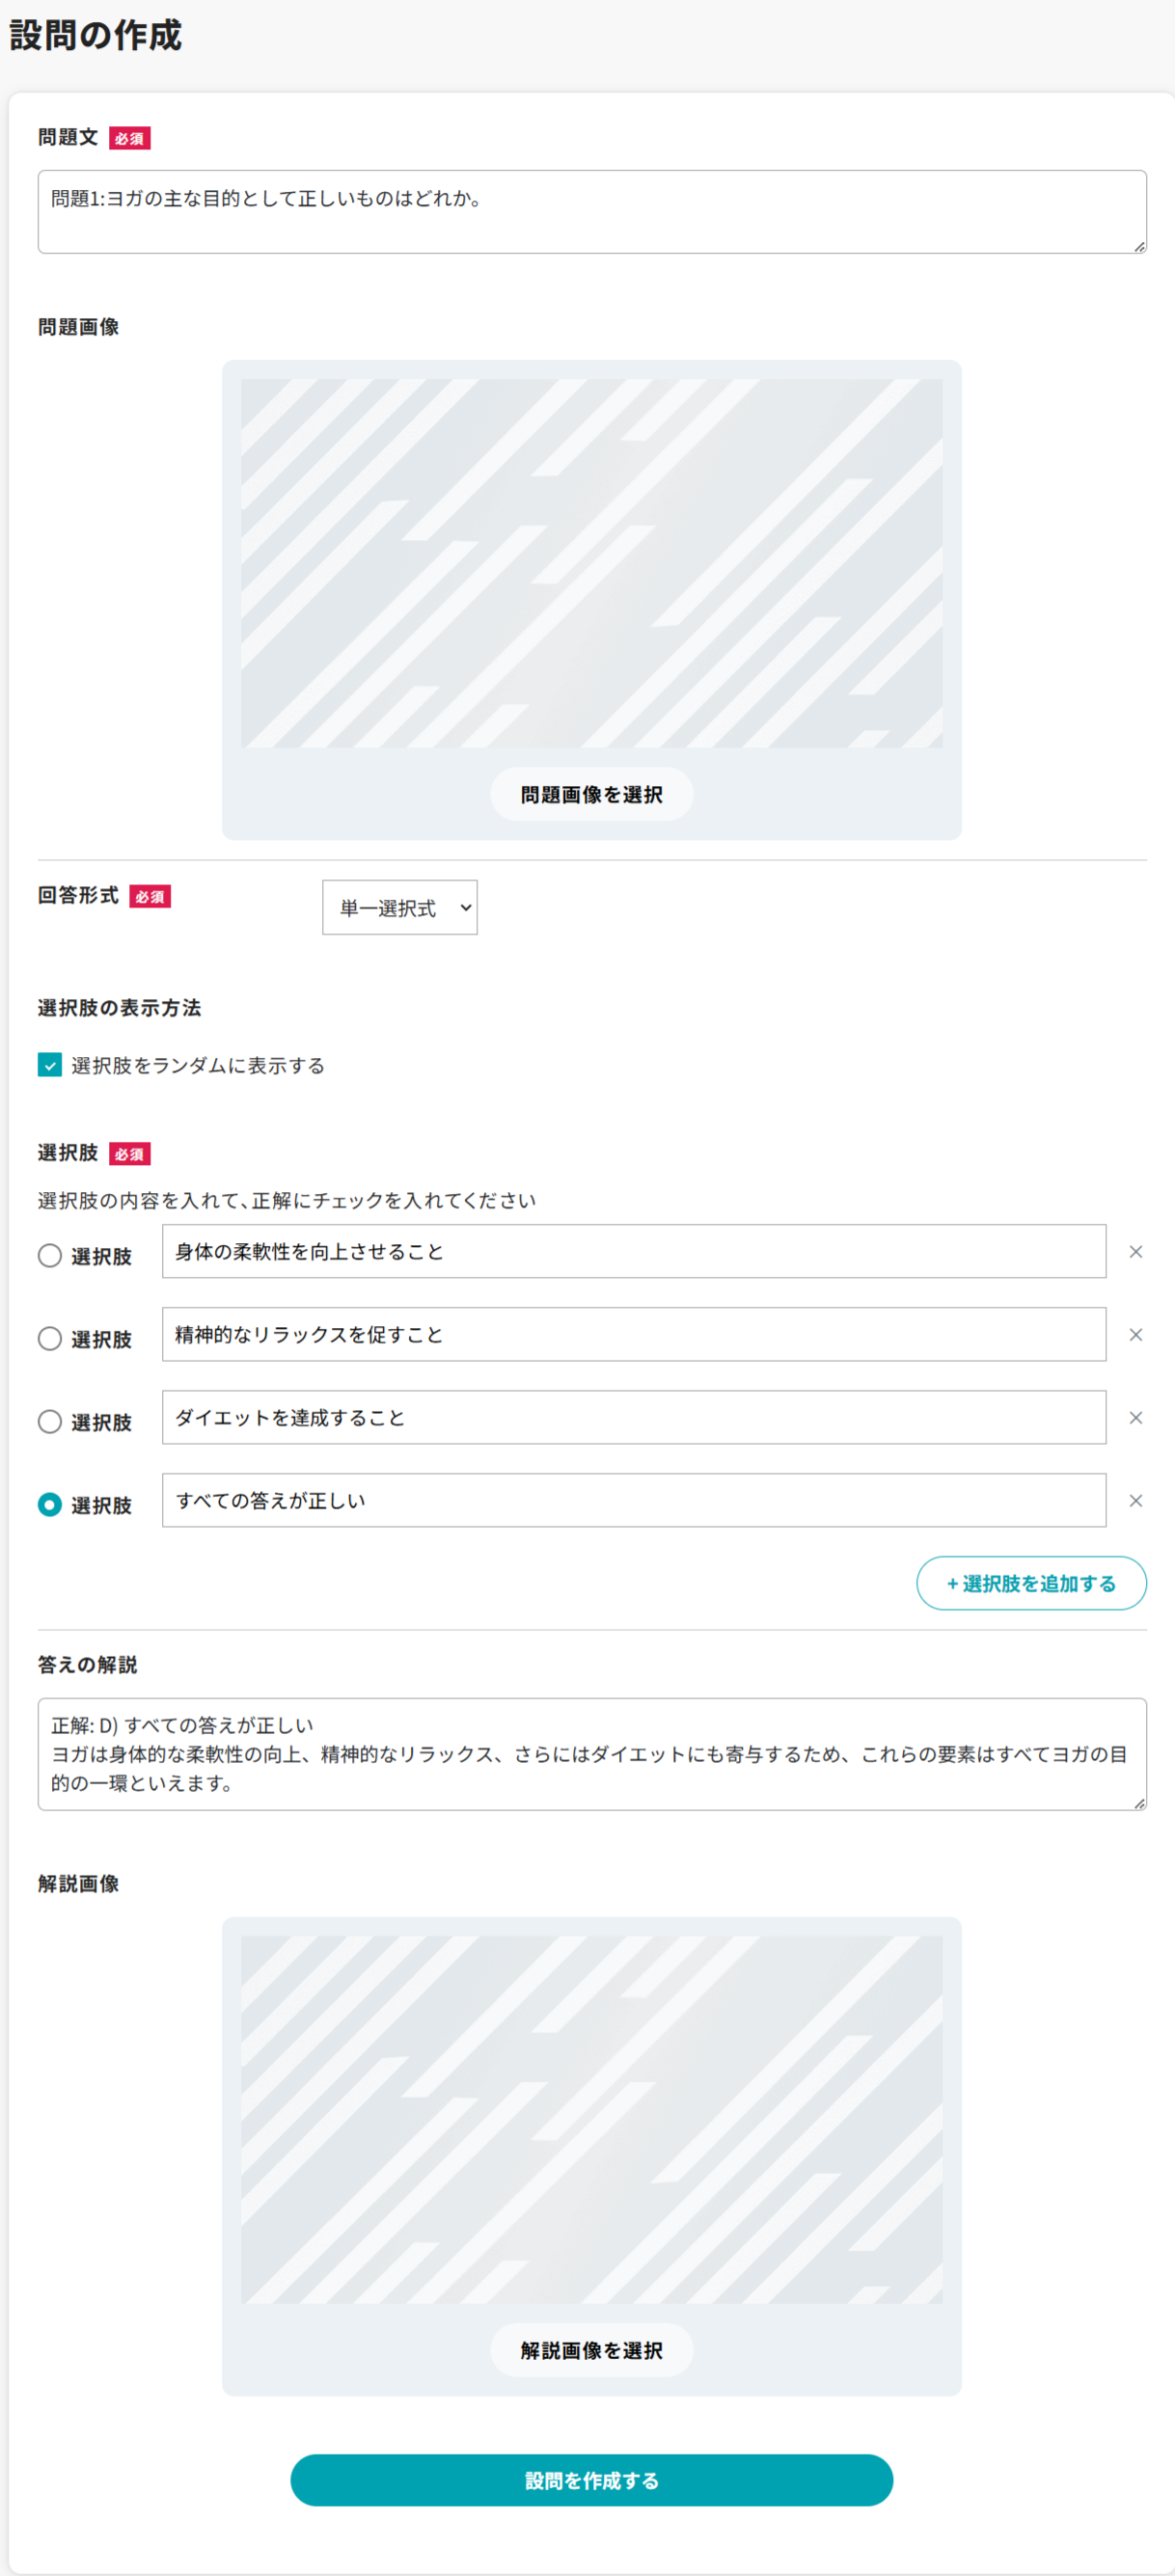This screenshot has height=2576, width=1175.
Task: Click the 解説画像 placeholder thumbnail
Action: [591, 2119]
